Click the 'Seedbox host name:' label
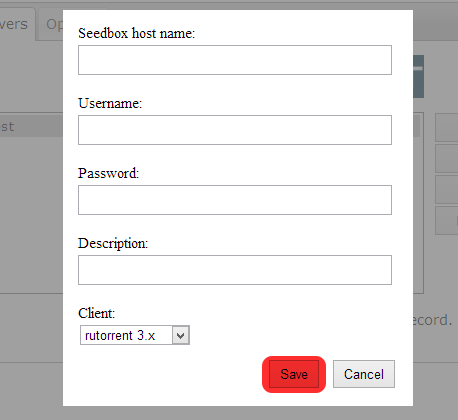Viewport: 458px width, 420px height. [x=136, y=33]
